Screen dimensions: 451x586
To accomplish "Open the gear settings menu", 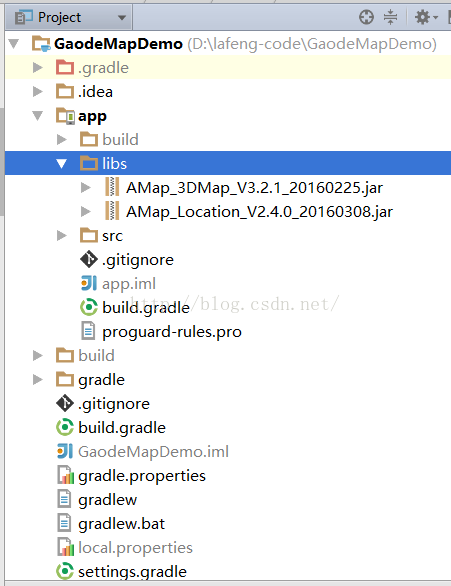I will (x=426, y=17).
